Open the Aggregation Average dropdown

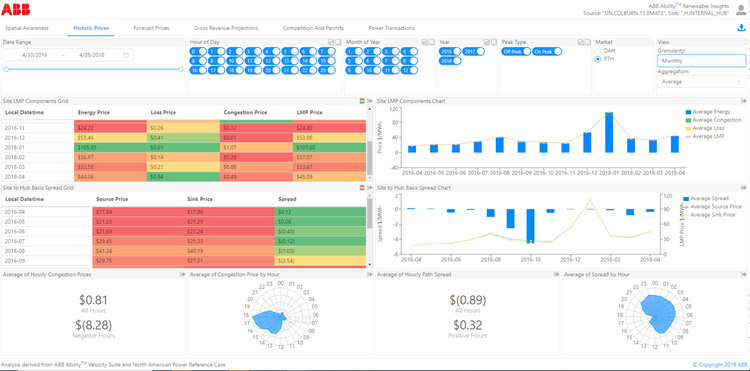pyautogui.click(x=701, y=82)
